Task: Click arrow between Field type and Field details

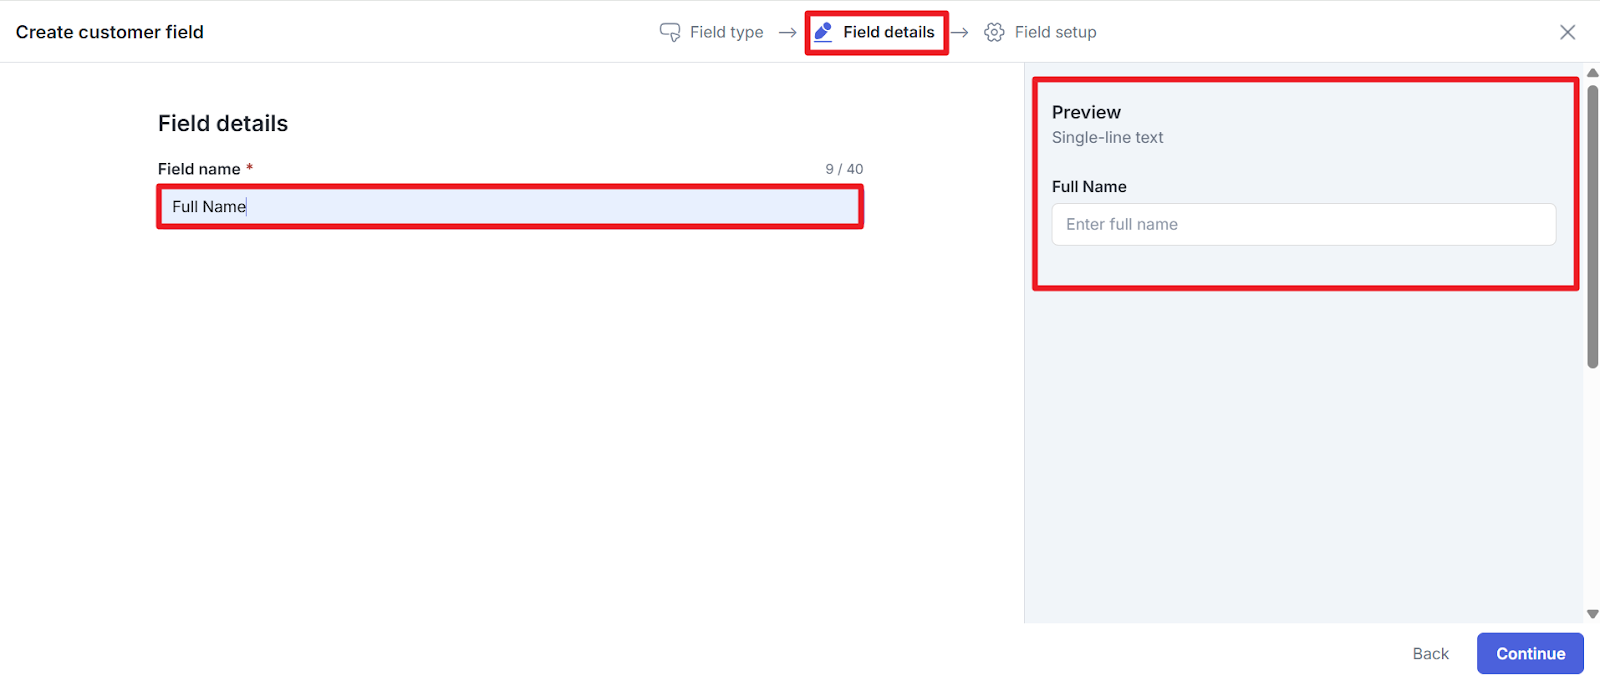Action: pos(788,32)
